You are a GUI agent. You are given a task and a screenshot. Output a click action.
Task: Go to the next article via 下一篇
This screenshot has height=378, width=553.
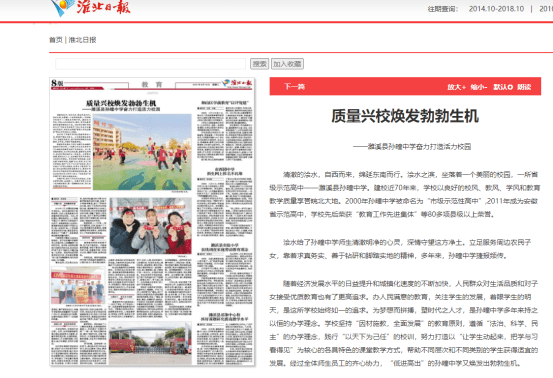(x=294, y=86)
